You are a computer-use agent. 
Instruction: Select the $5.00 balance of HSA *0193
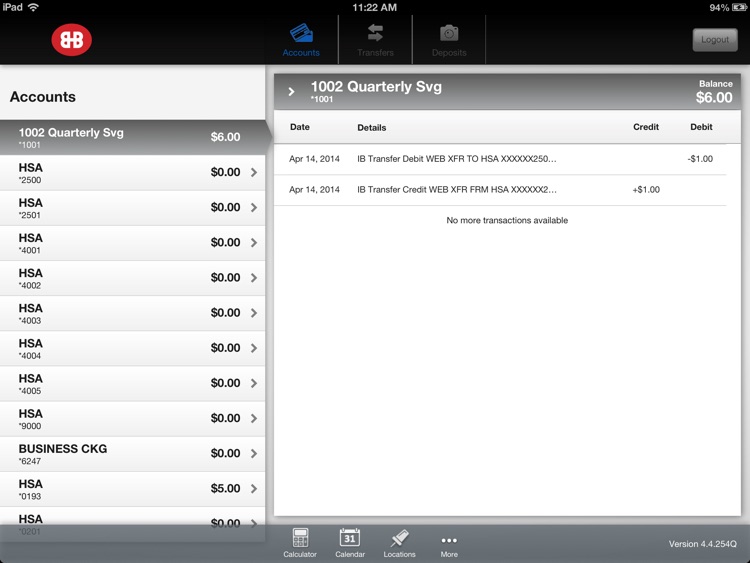pyautogui.click(x=225, y=488)
